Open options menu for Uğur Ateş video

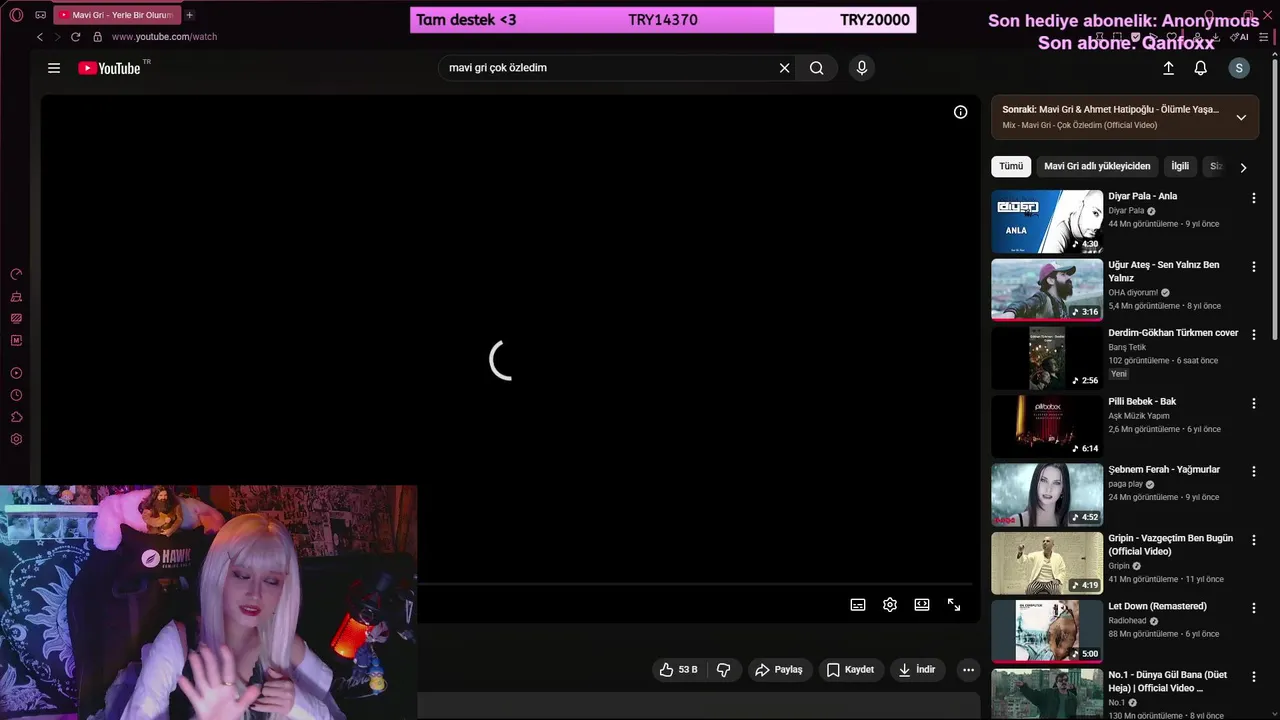tap(1253, 266)
